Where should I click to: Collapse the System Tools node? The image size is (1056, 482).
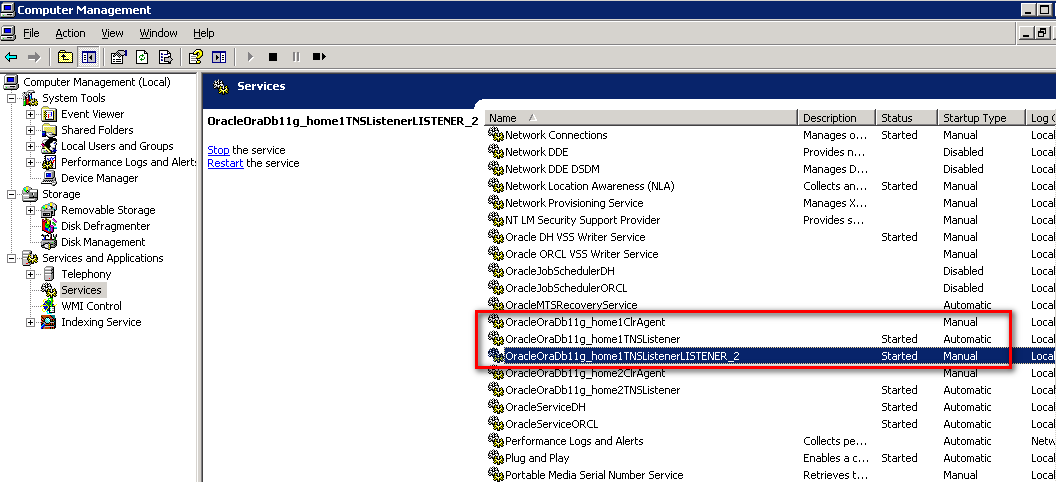coord(11,98)
